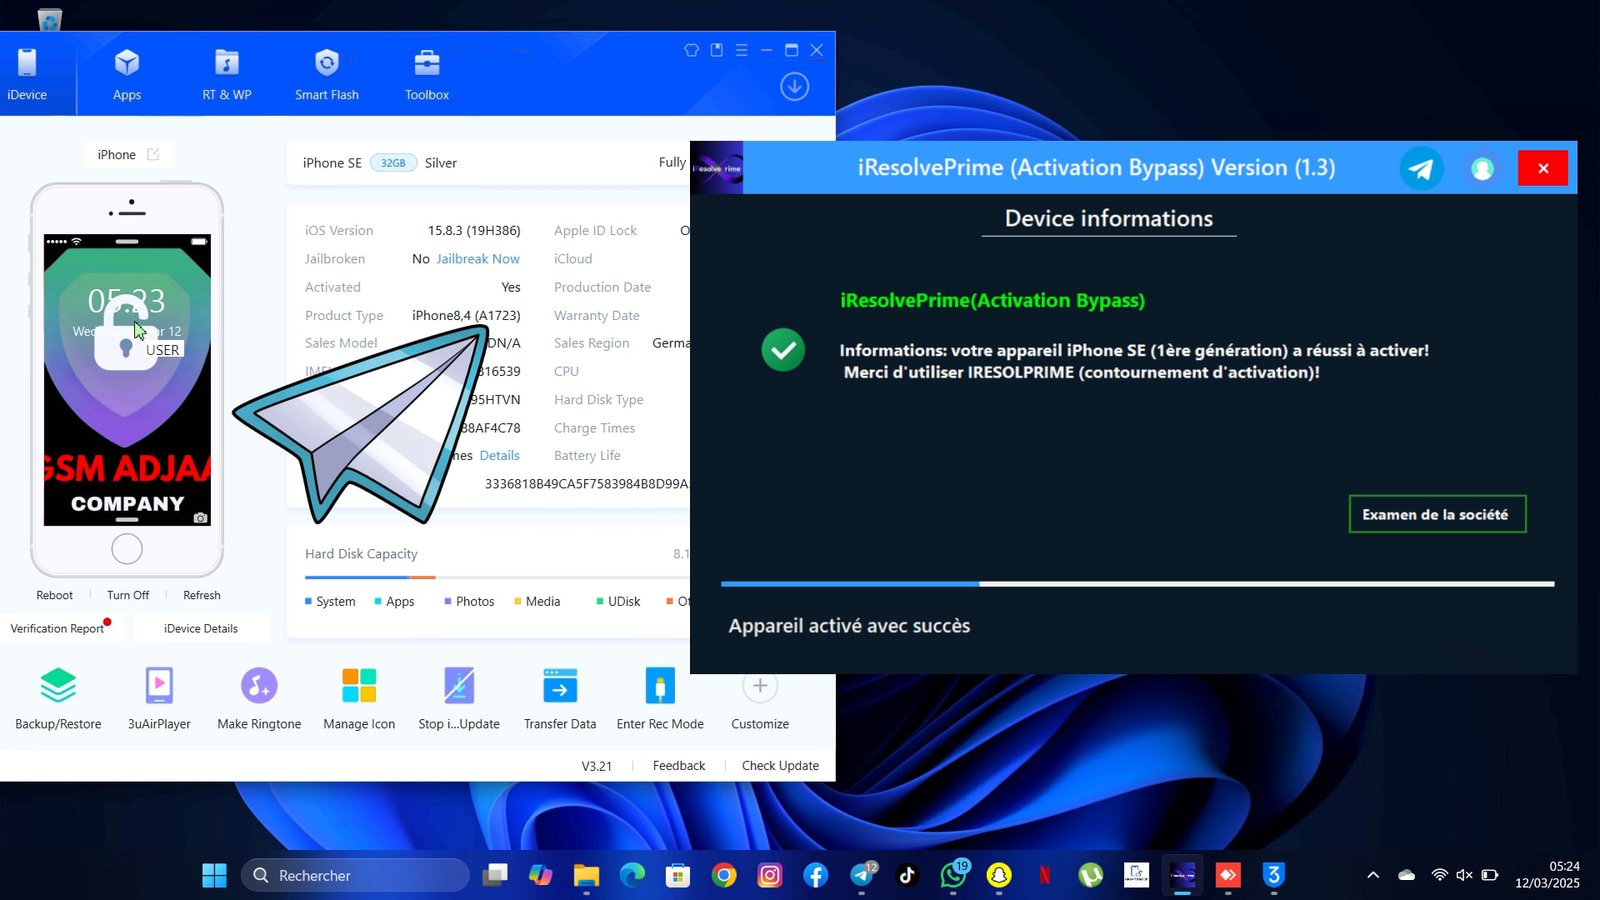The image size is (1600, 900).
Task: Open the Windows Start menu
Action: (x=214, y=875)
